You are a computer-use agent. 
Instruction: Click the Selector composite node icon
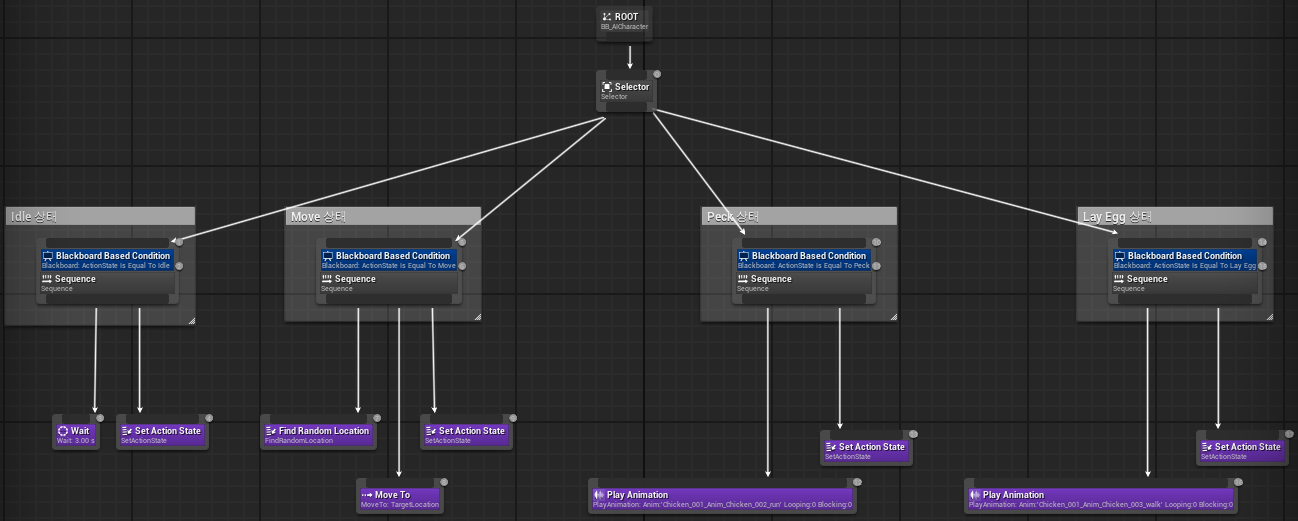click(x=607, y=87)
